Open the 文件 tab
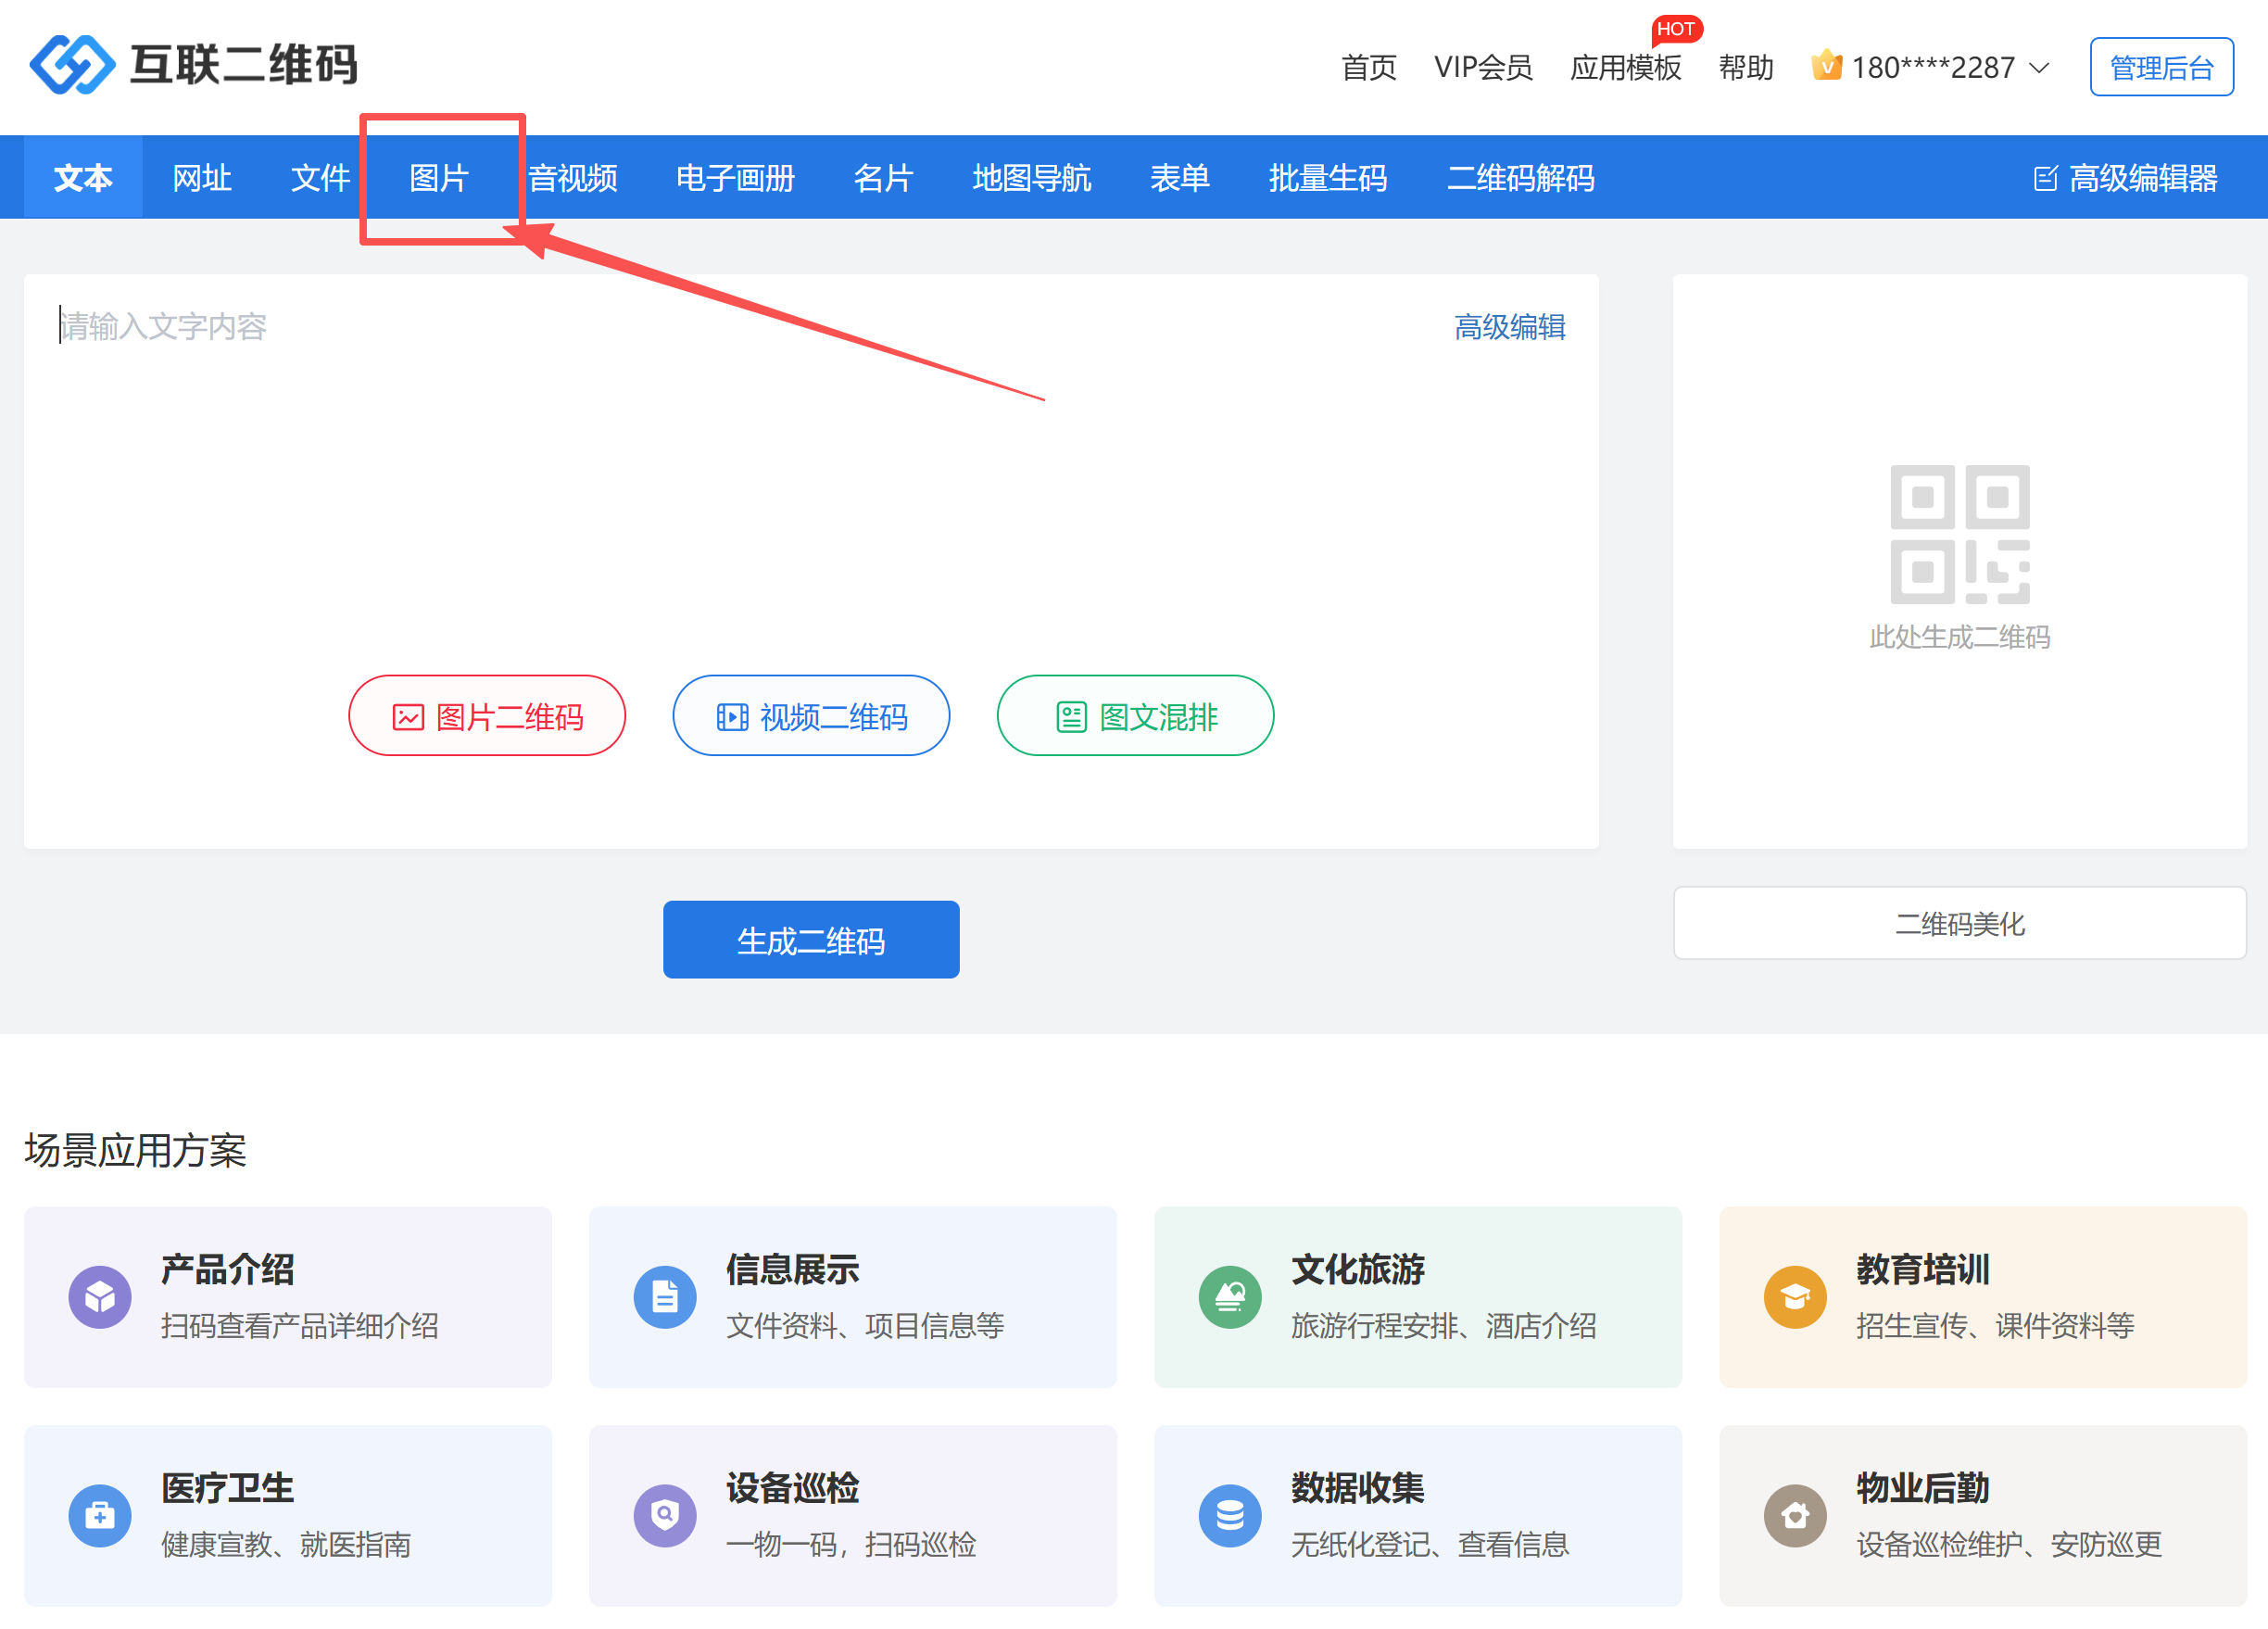The image size is (2268, 1629). pyautogui.click(x=320, y=178)
